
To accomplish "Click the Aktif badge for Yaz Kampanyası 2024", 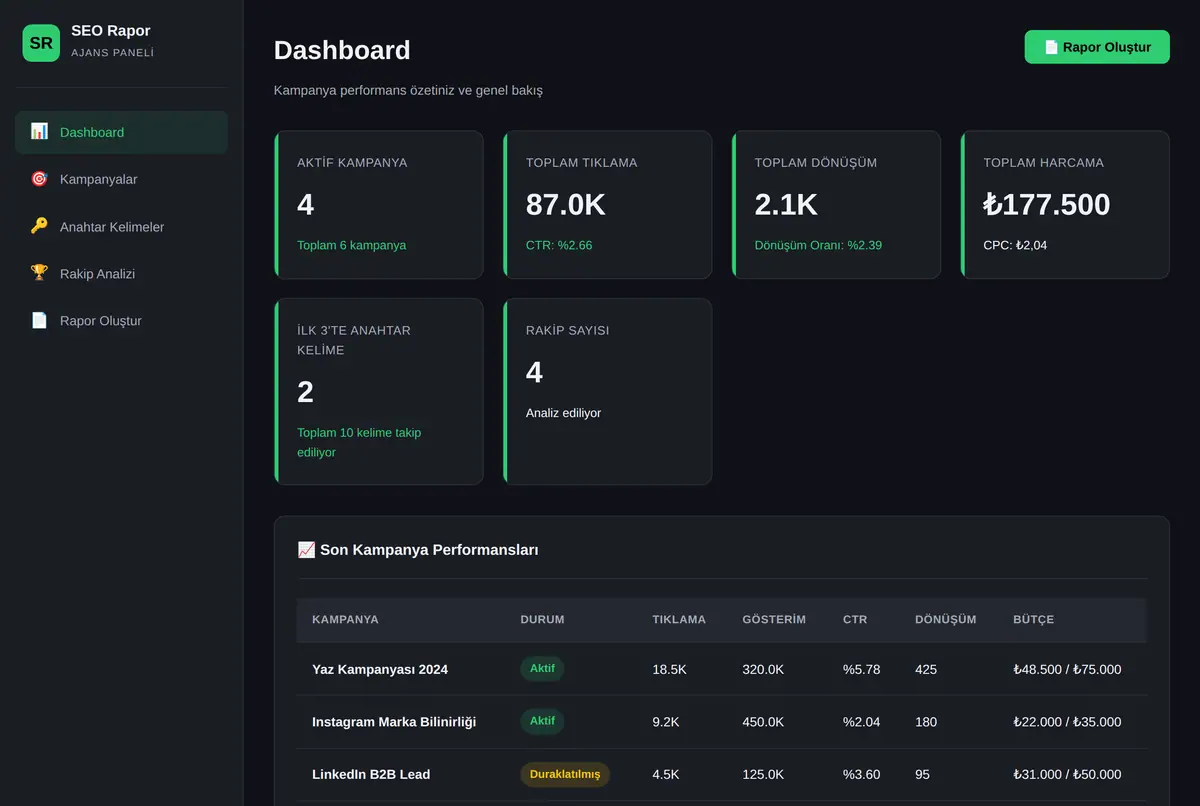I will coord(542,668).
